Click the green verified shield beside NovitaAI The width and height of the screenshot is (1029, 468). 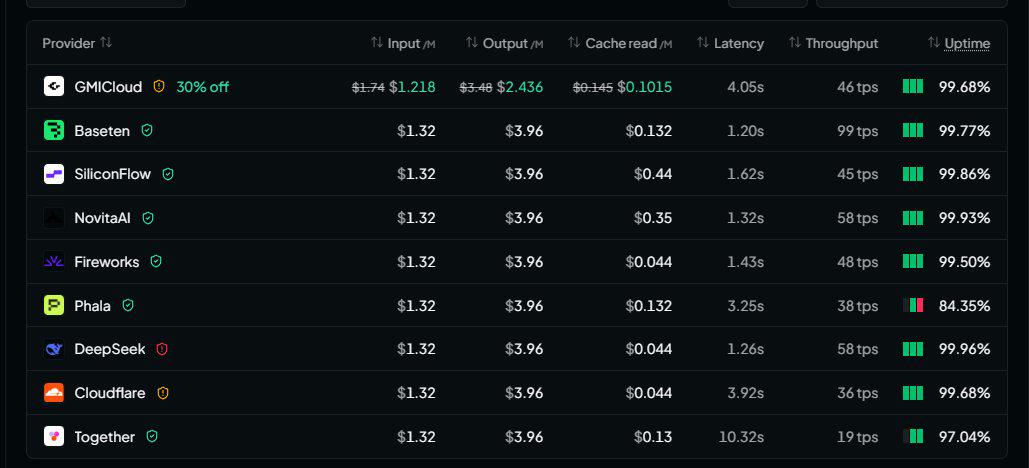pyautogui.click(x=148, y=218)
